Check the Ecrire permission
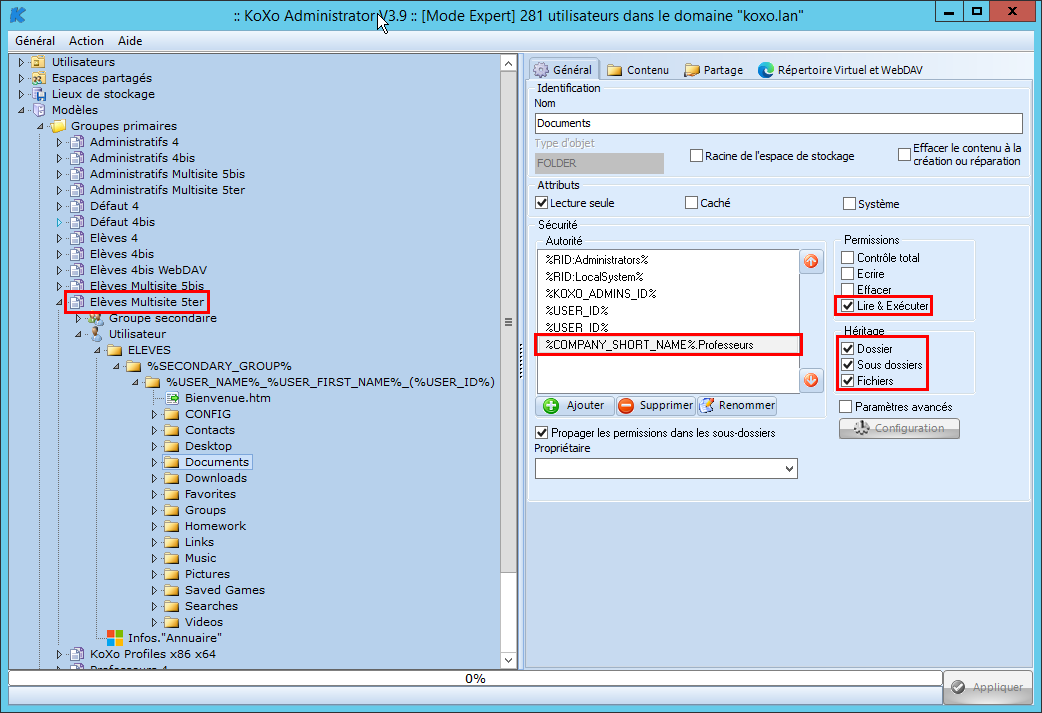Screen dimensions: 1042x713 (847, 273)
